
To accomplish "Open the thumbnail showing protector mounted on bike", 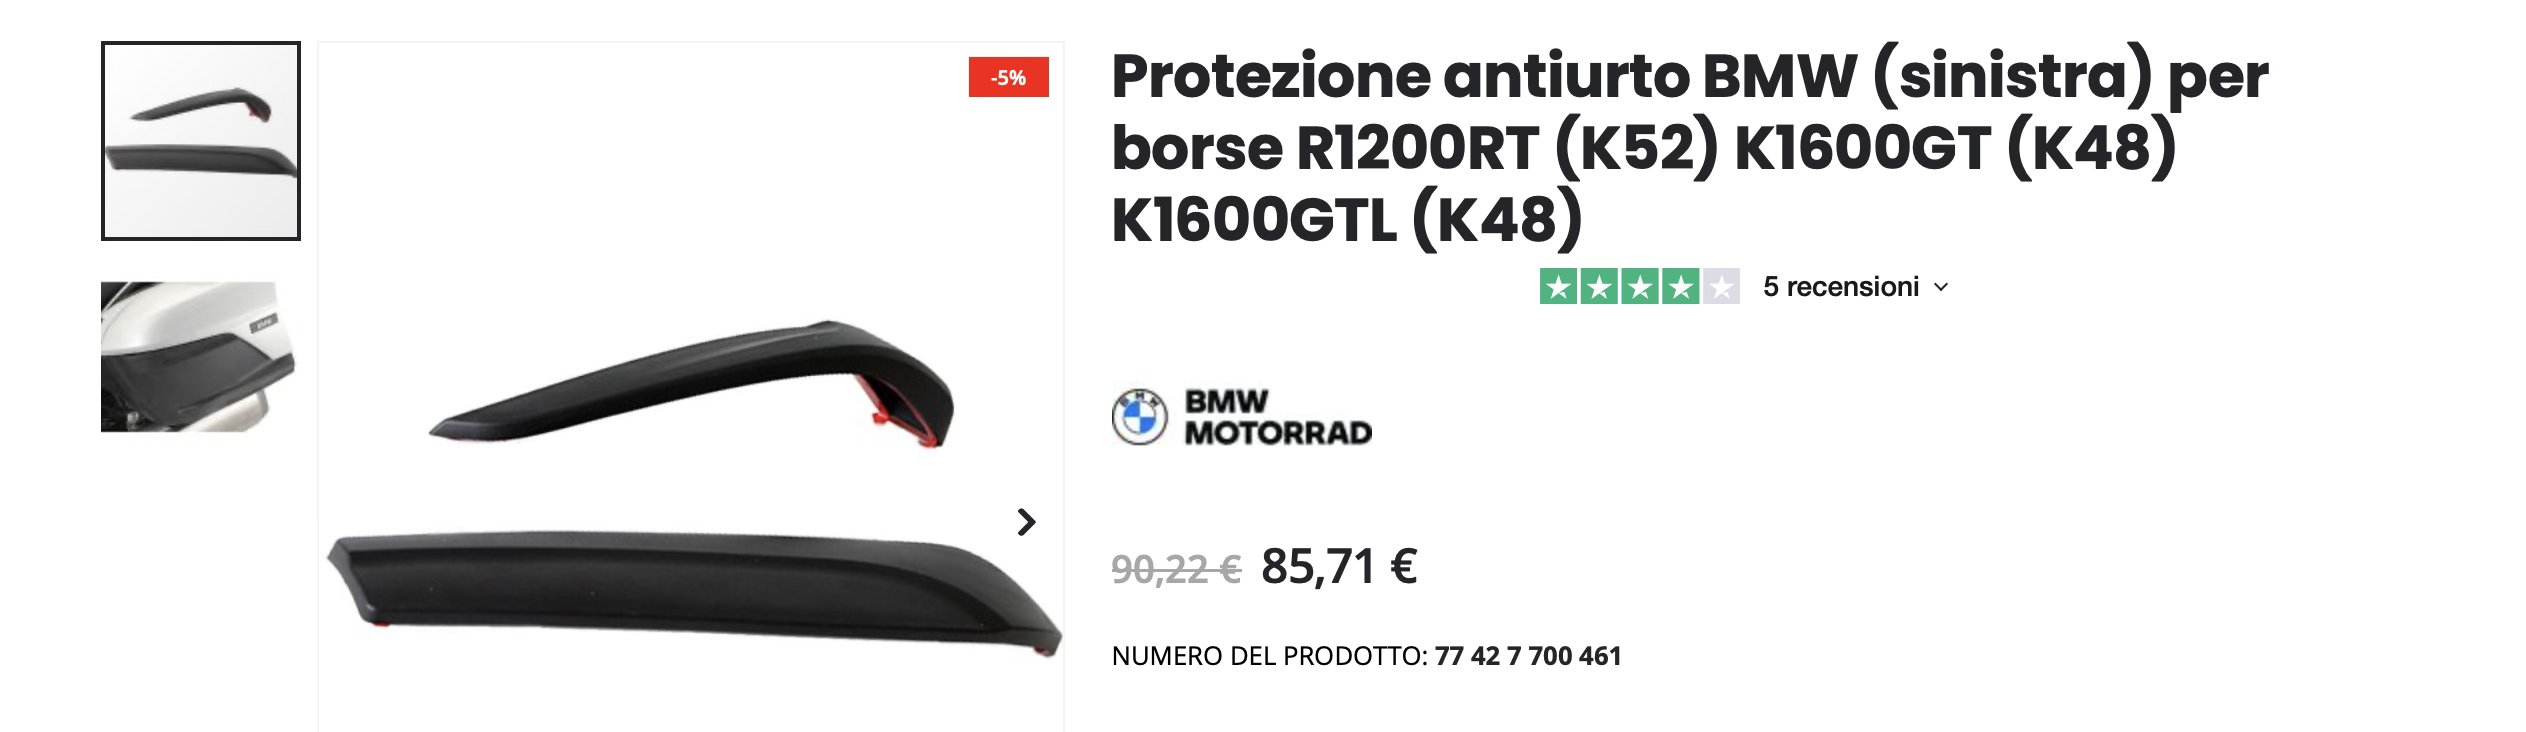I will point(199,357).
